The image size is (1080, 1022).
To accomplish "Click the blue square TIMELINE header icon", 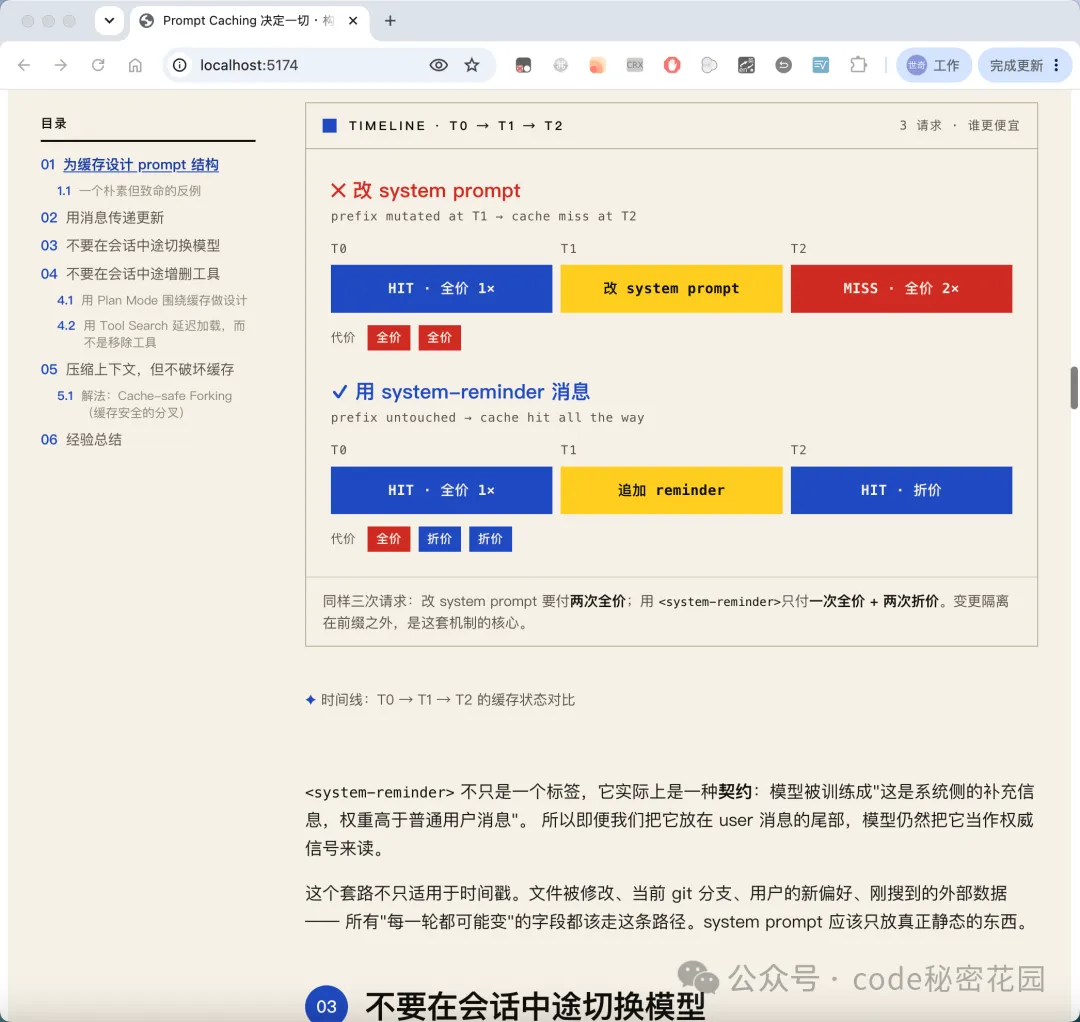I will [330, 125].
